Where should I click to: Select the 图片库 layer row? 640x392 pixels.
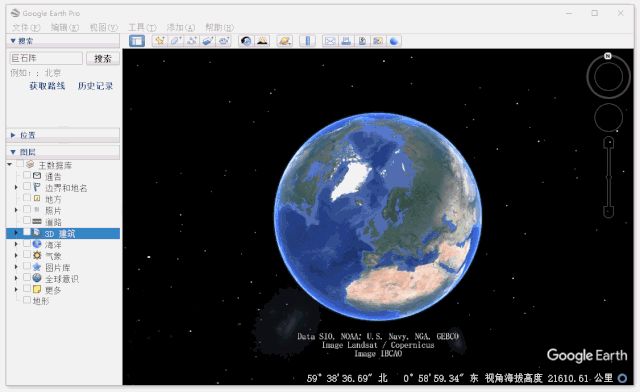[58, 267]
